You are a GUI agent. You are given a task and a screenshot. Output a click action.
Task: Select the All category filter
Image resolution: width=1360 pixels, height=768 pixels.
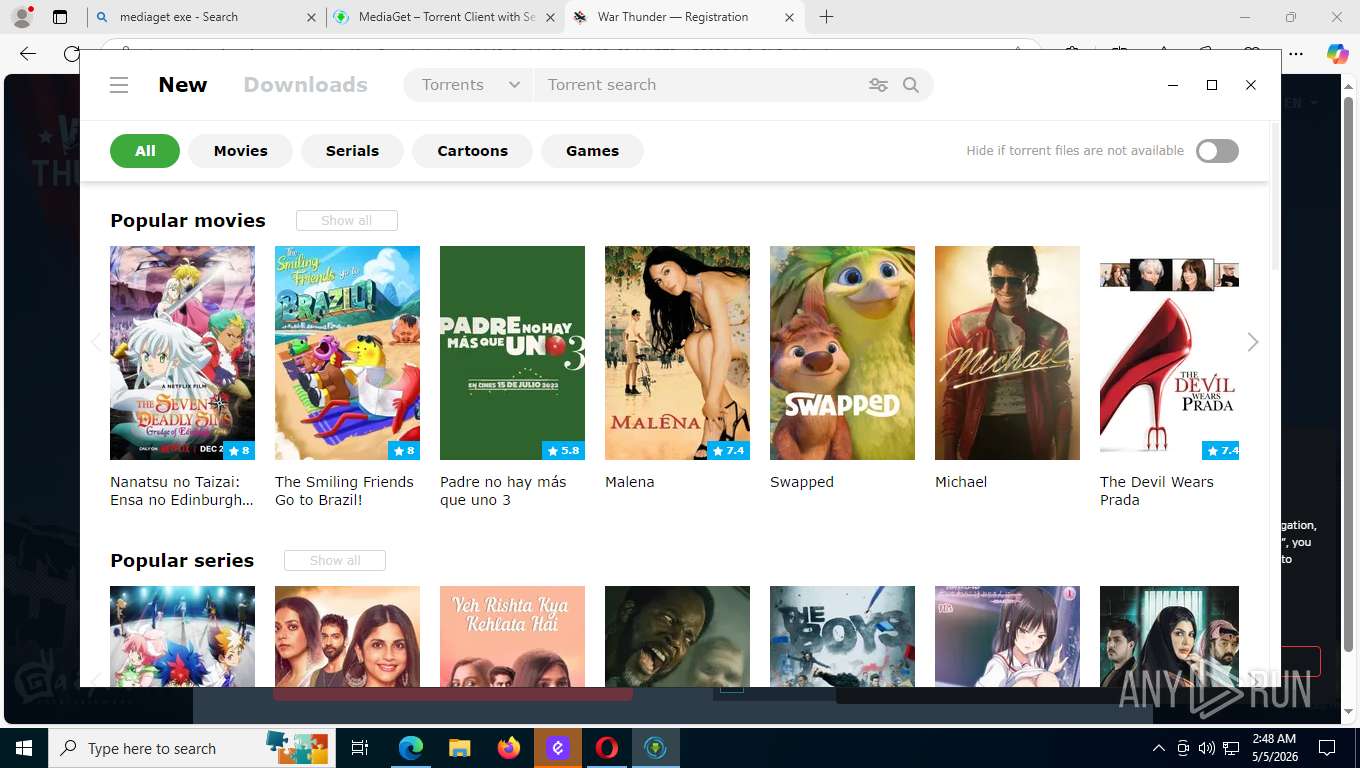[145, 151]
